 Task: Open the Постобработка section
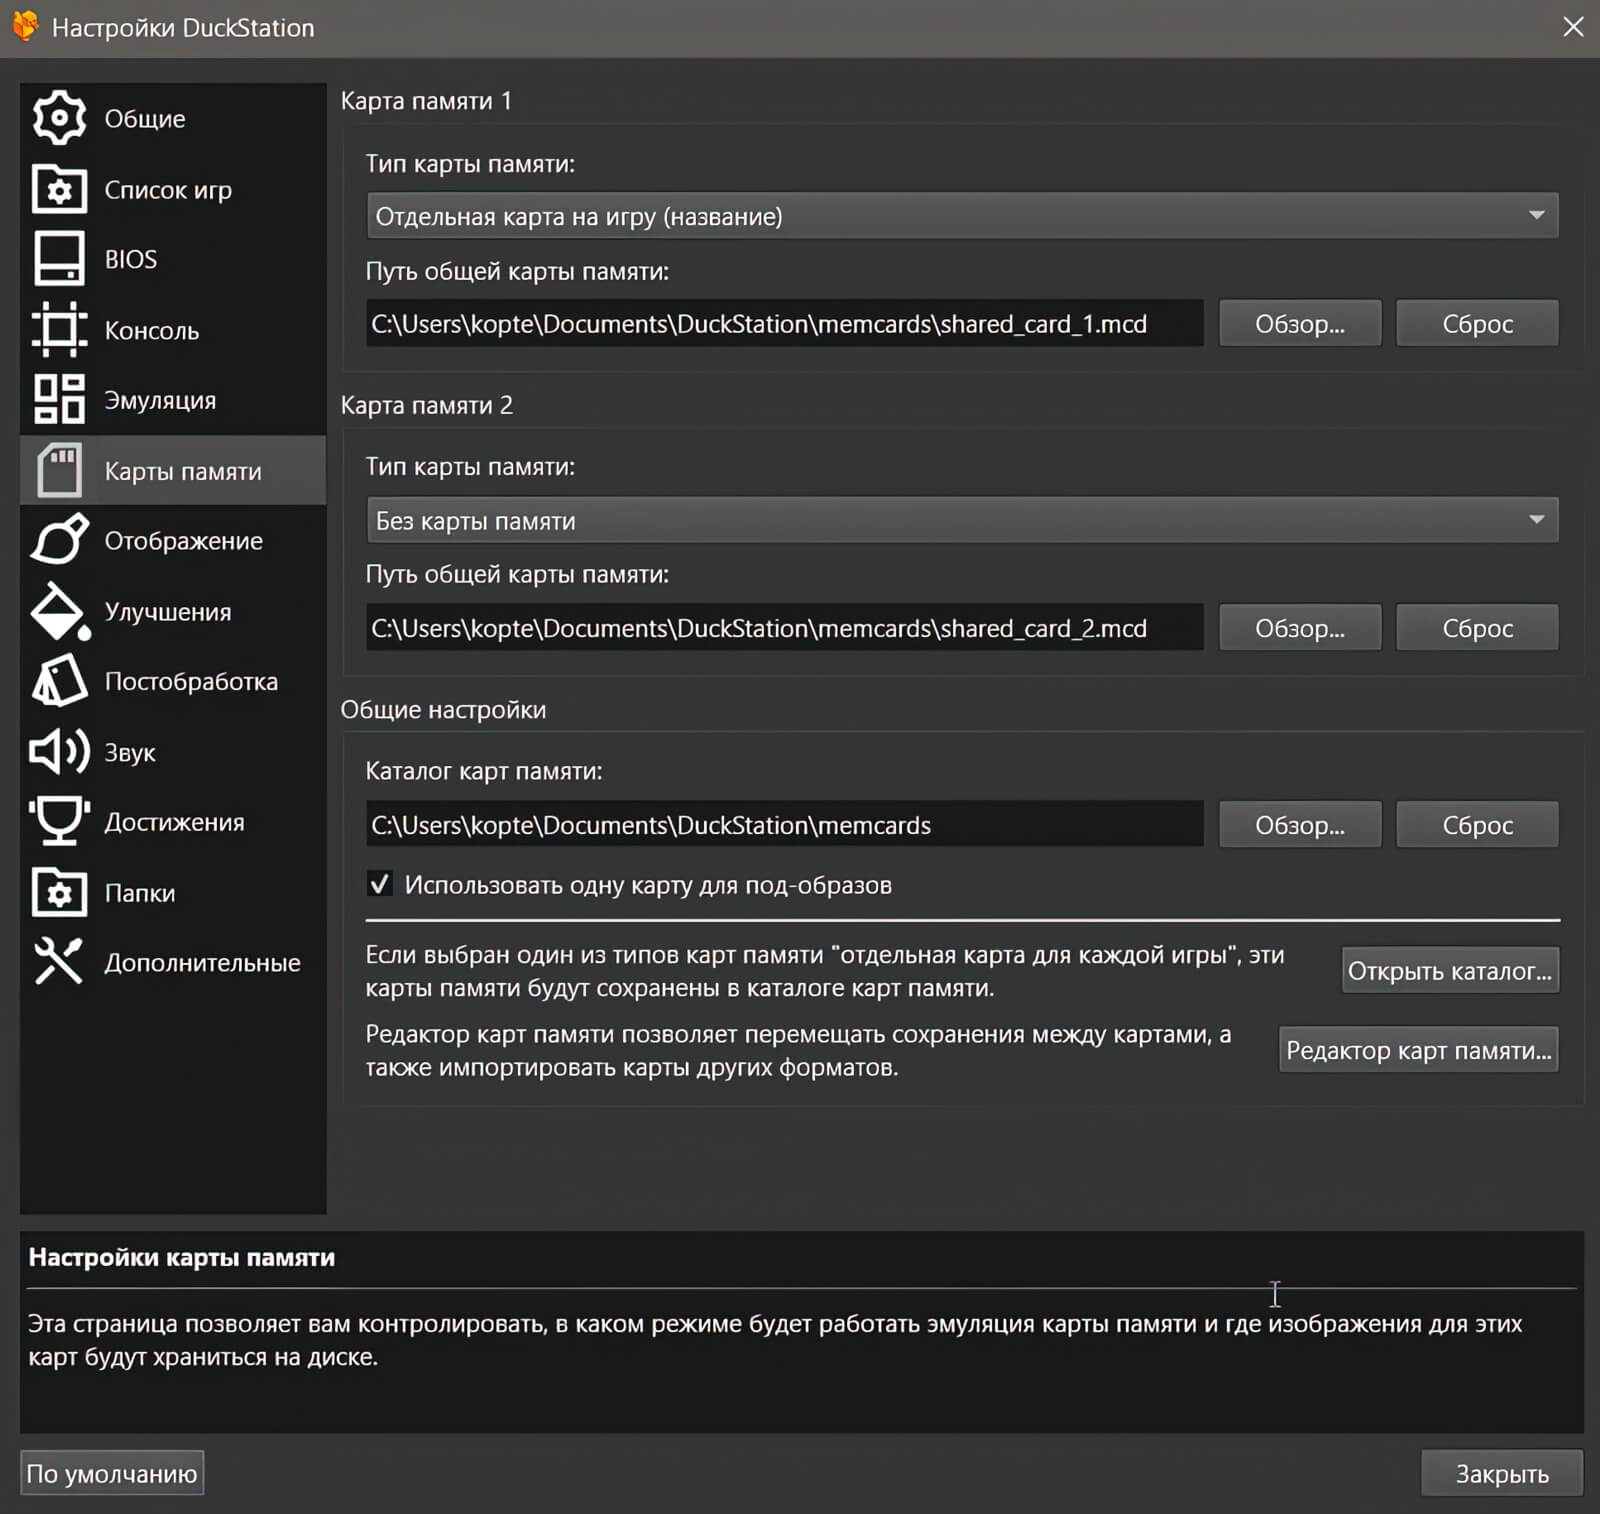tap(173, 681)
